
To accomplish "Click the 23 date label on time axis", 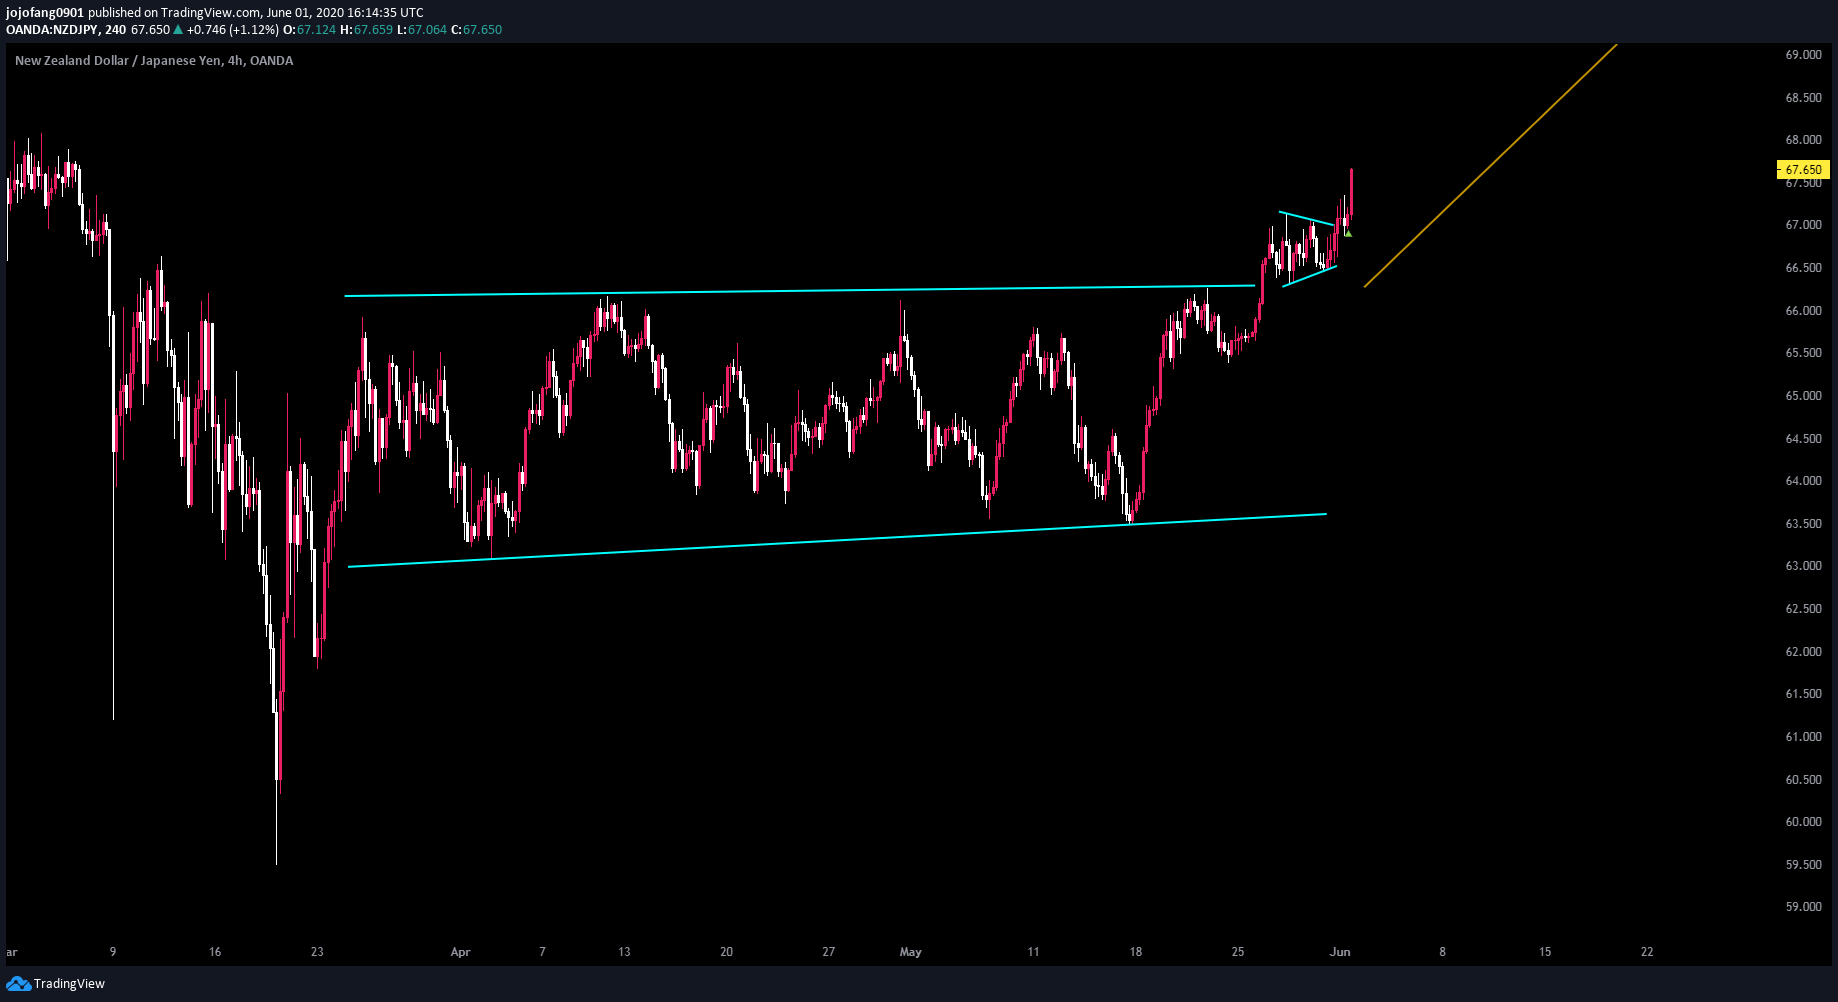I will [x=317, y=952].
